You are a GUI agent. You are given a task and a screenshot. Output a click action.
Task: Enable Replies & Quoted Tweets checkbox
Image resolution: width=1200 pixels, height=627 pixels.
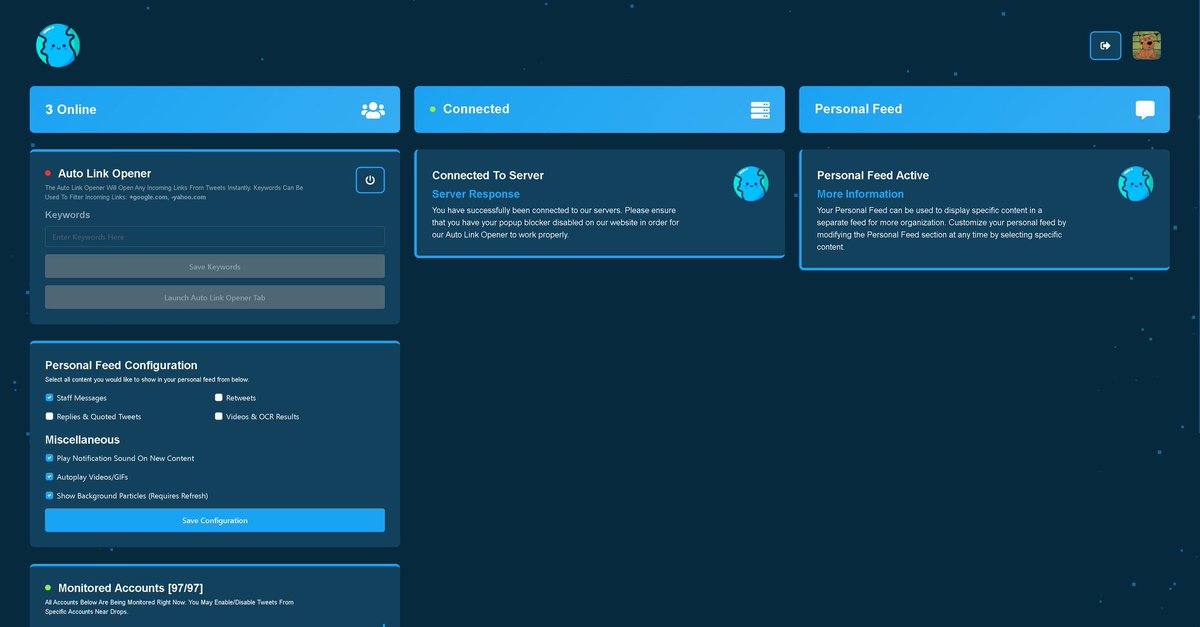49,416
